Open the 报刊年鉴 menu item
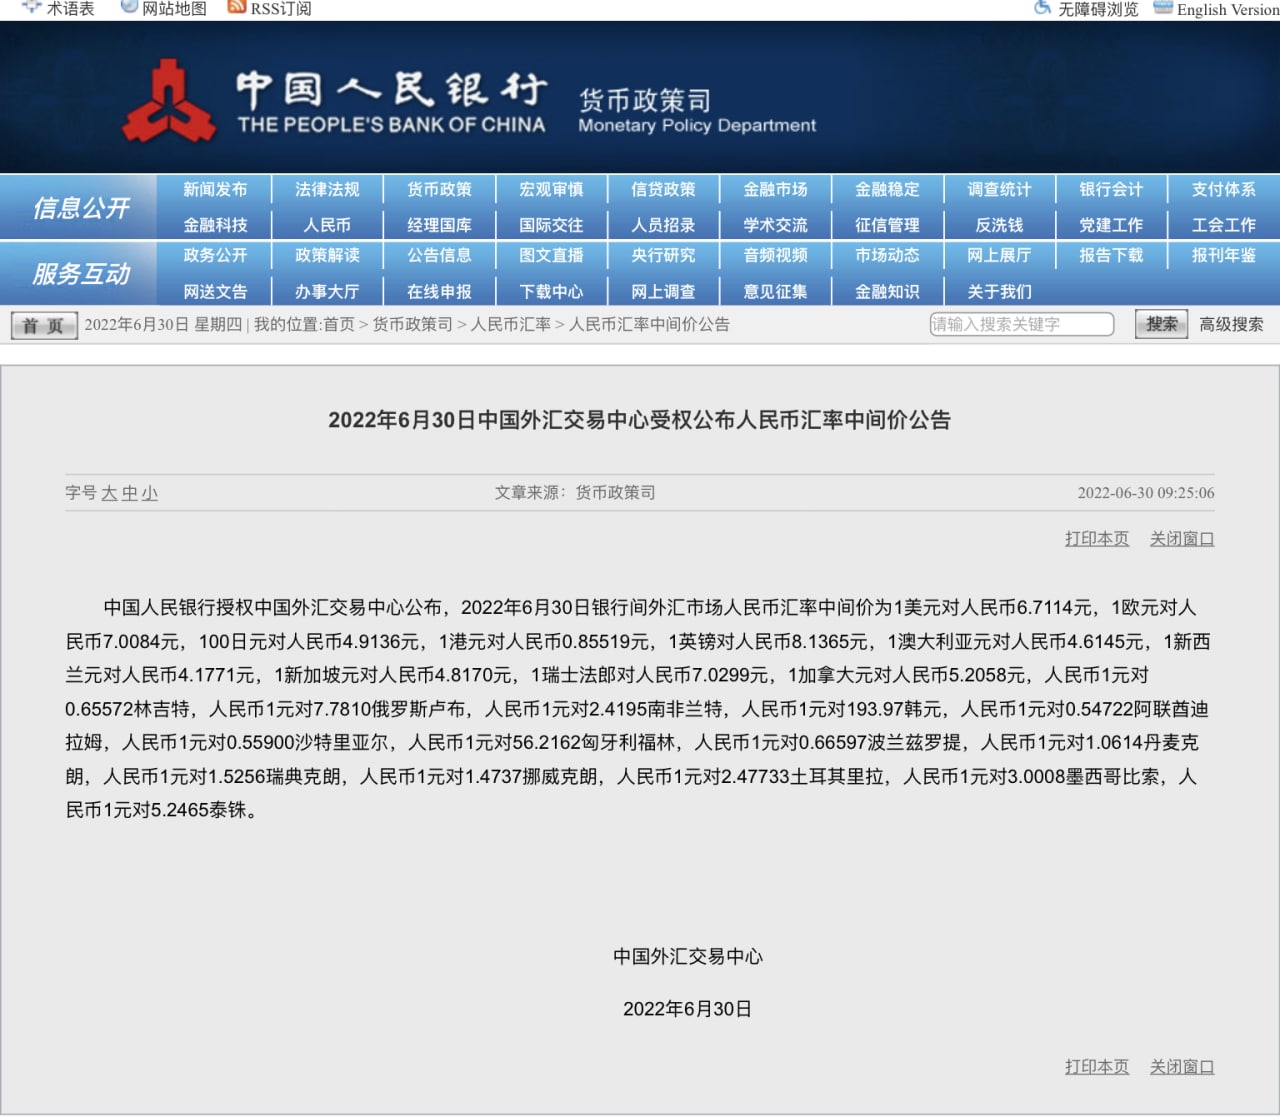Screen dimensions: 1280x1117 tap(1223, 255)
